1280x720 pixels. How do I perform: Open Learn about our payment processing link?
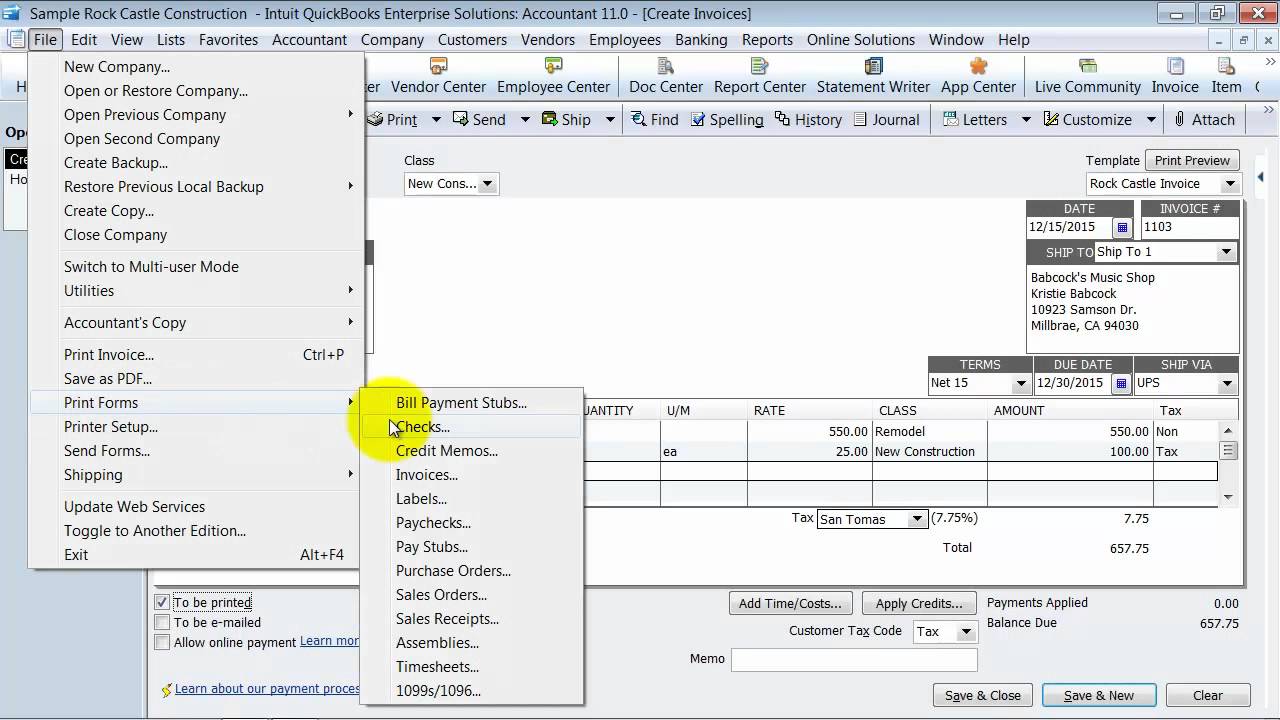coord(267,689)
